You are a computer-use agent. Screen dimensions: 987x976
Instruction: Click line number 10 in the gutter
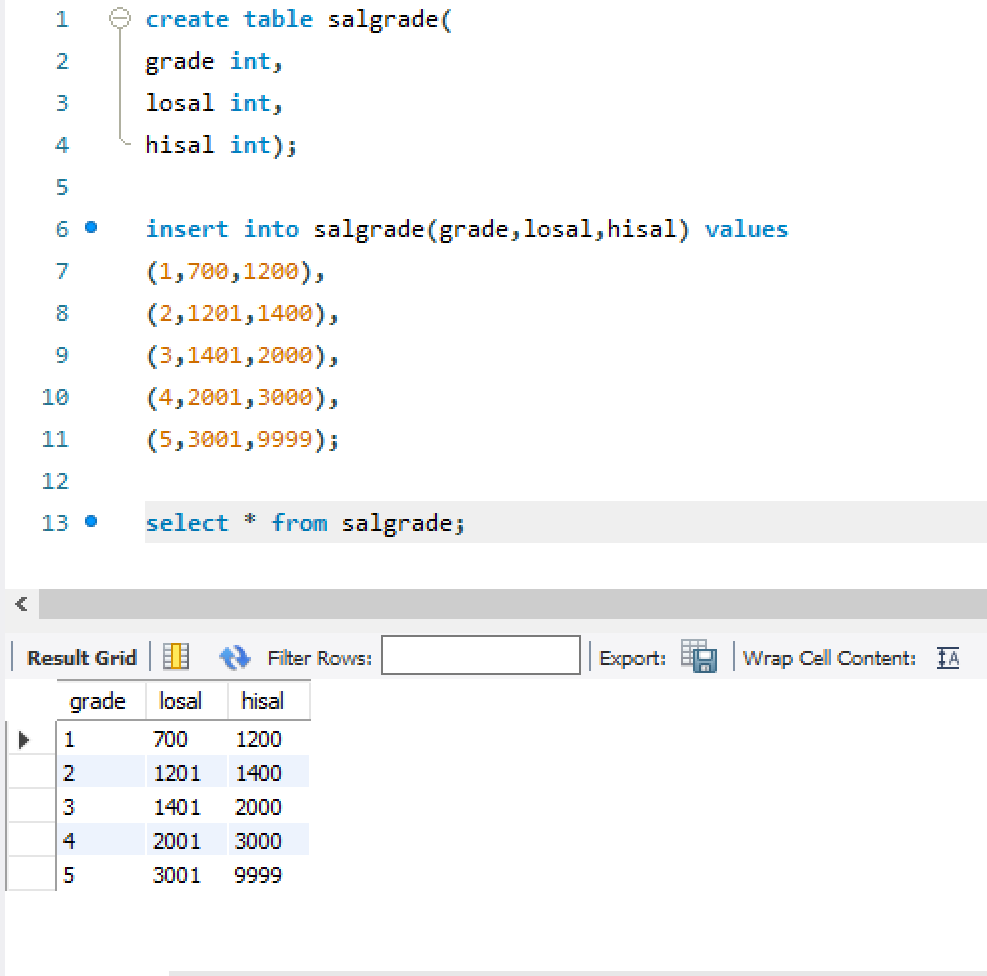coord(55,397)
